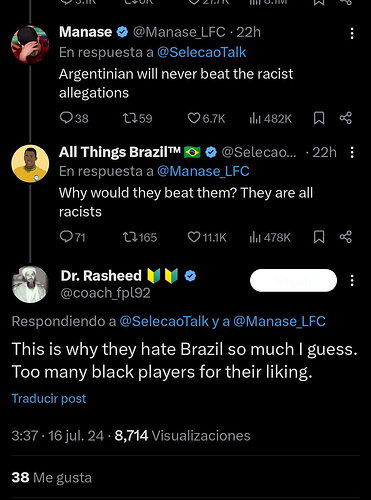Open more options menu on Manase's tweet
This screenshot has width=371, height=500.
point(352,33)
